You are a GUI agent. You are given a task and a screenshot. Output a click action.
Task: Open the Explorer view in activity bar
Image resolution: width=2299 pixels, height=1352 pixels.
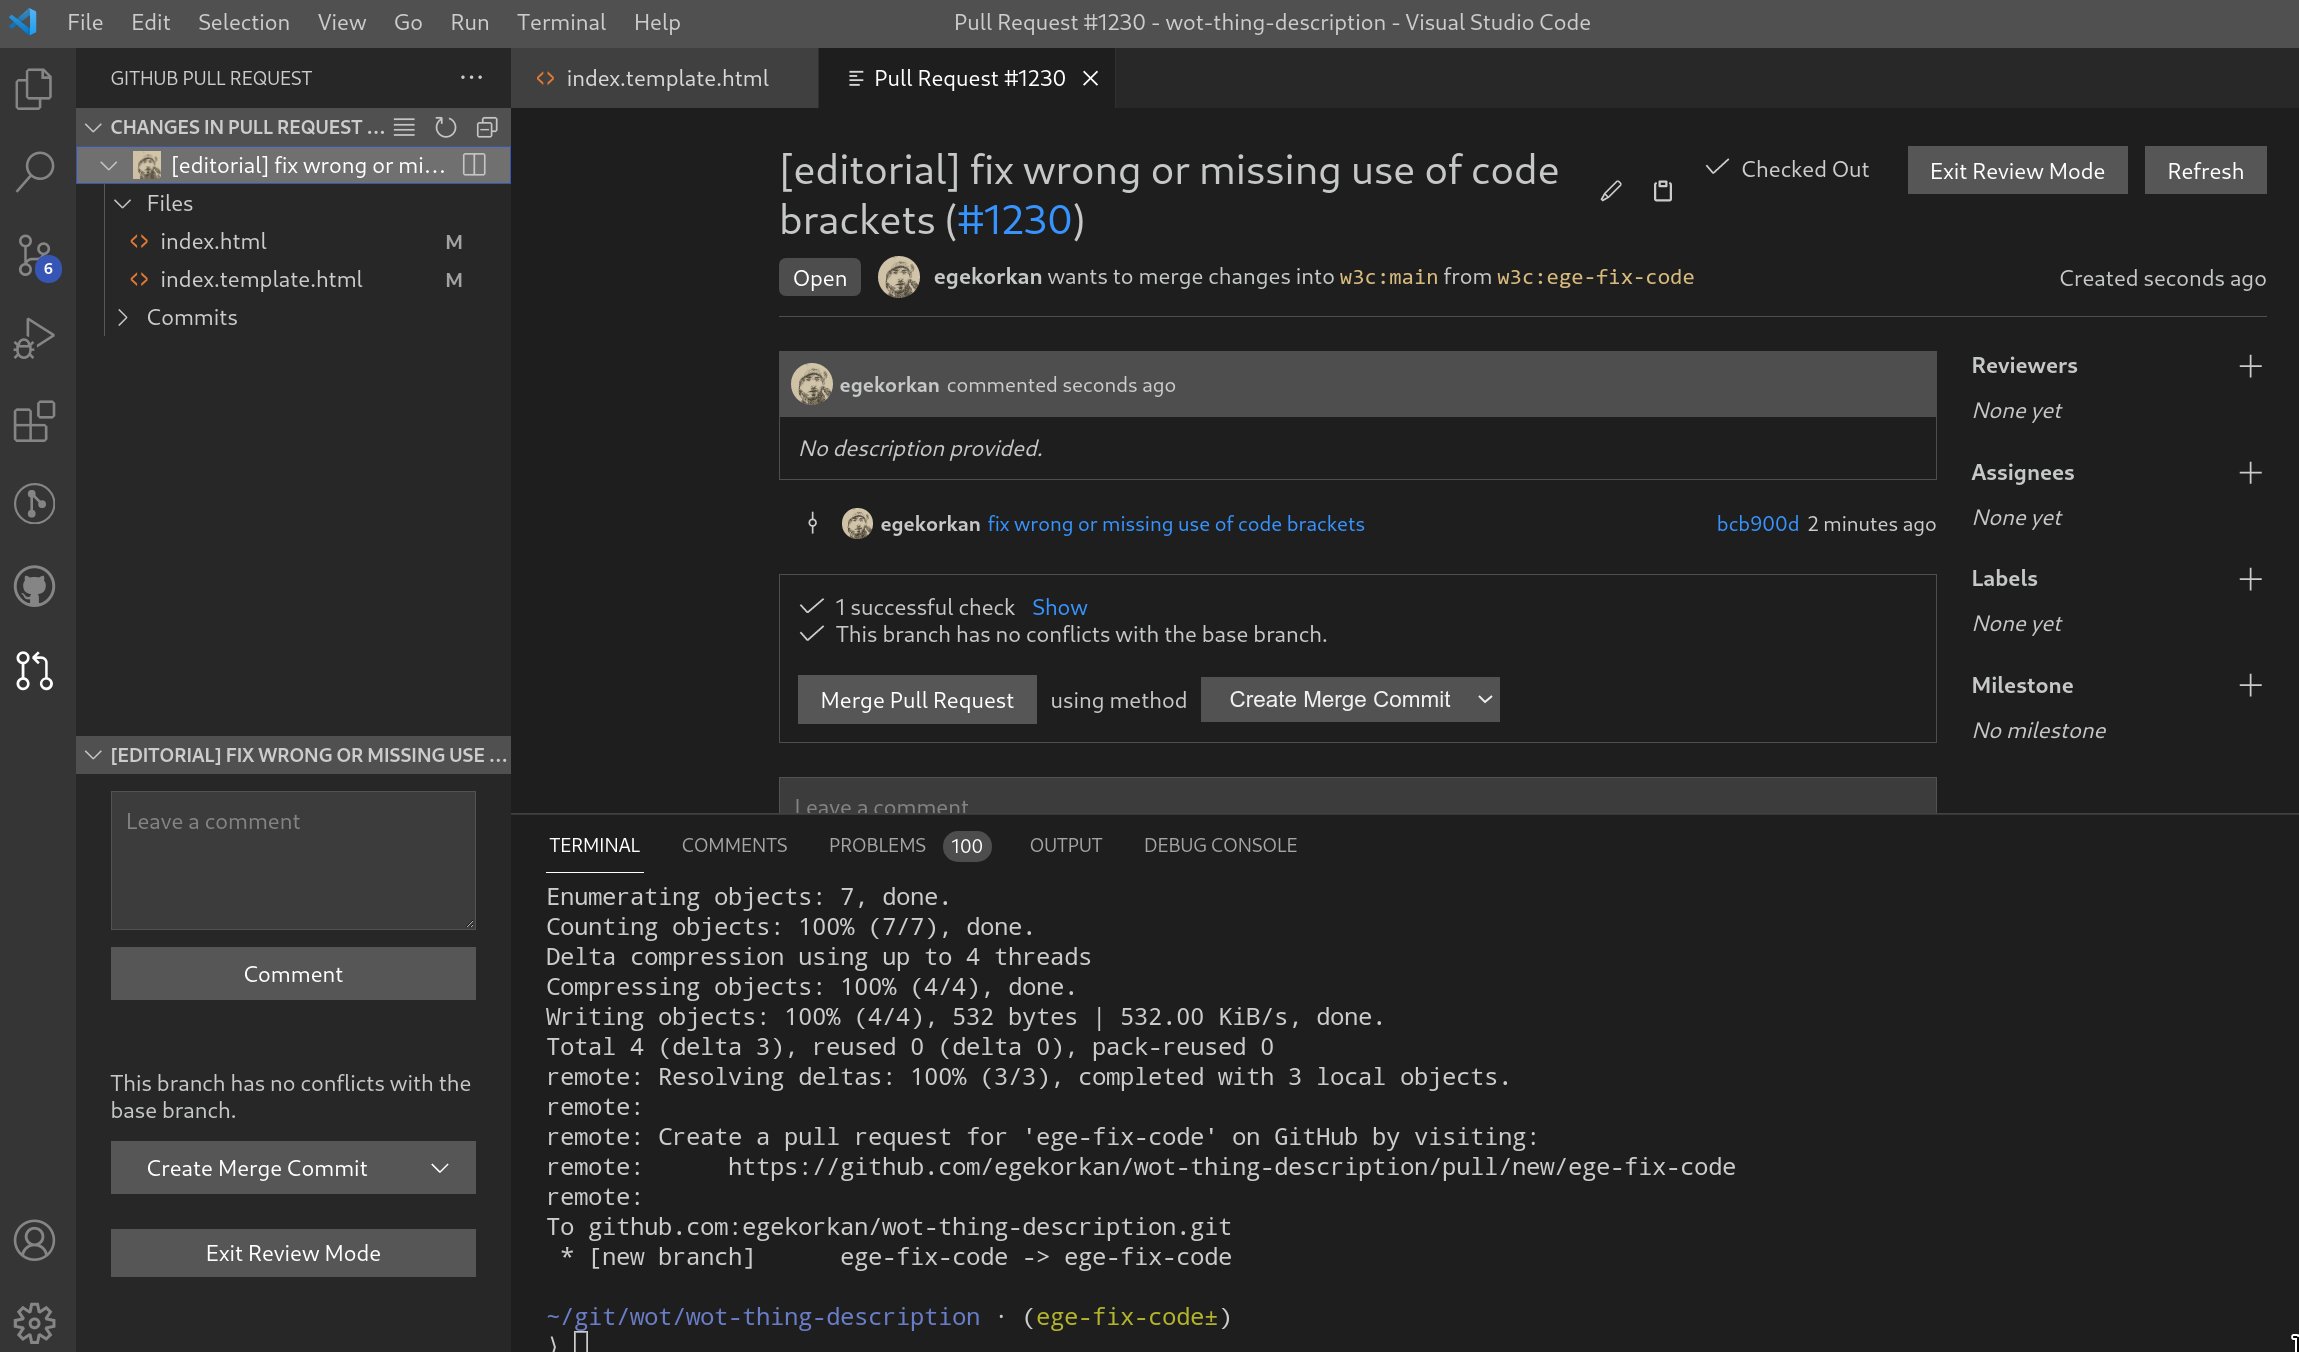point(34,89)
